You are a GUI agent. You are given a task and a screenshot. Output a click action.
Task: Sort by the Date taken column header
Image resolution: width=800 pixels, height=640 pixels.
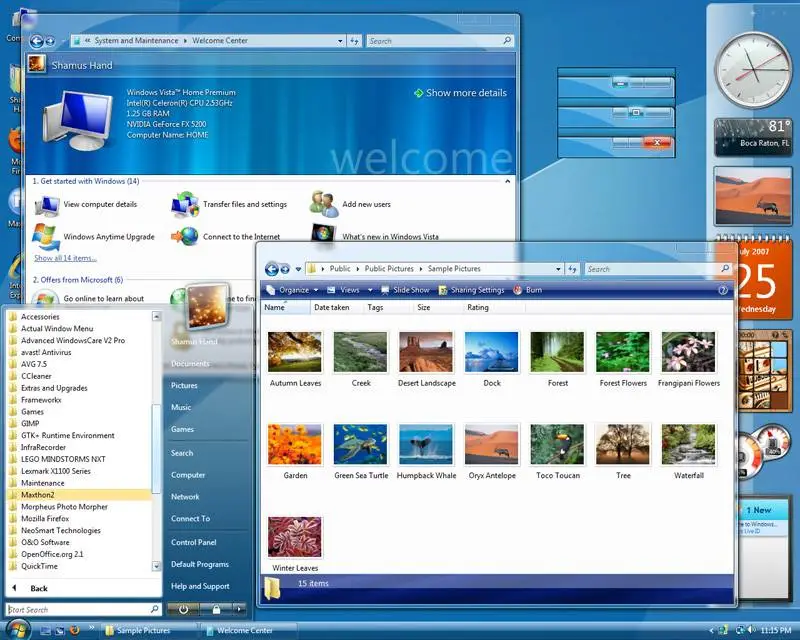[337, 307]
